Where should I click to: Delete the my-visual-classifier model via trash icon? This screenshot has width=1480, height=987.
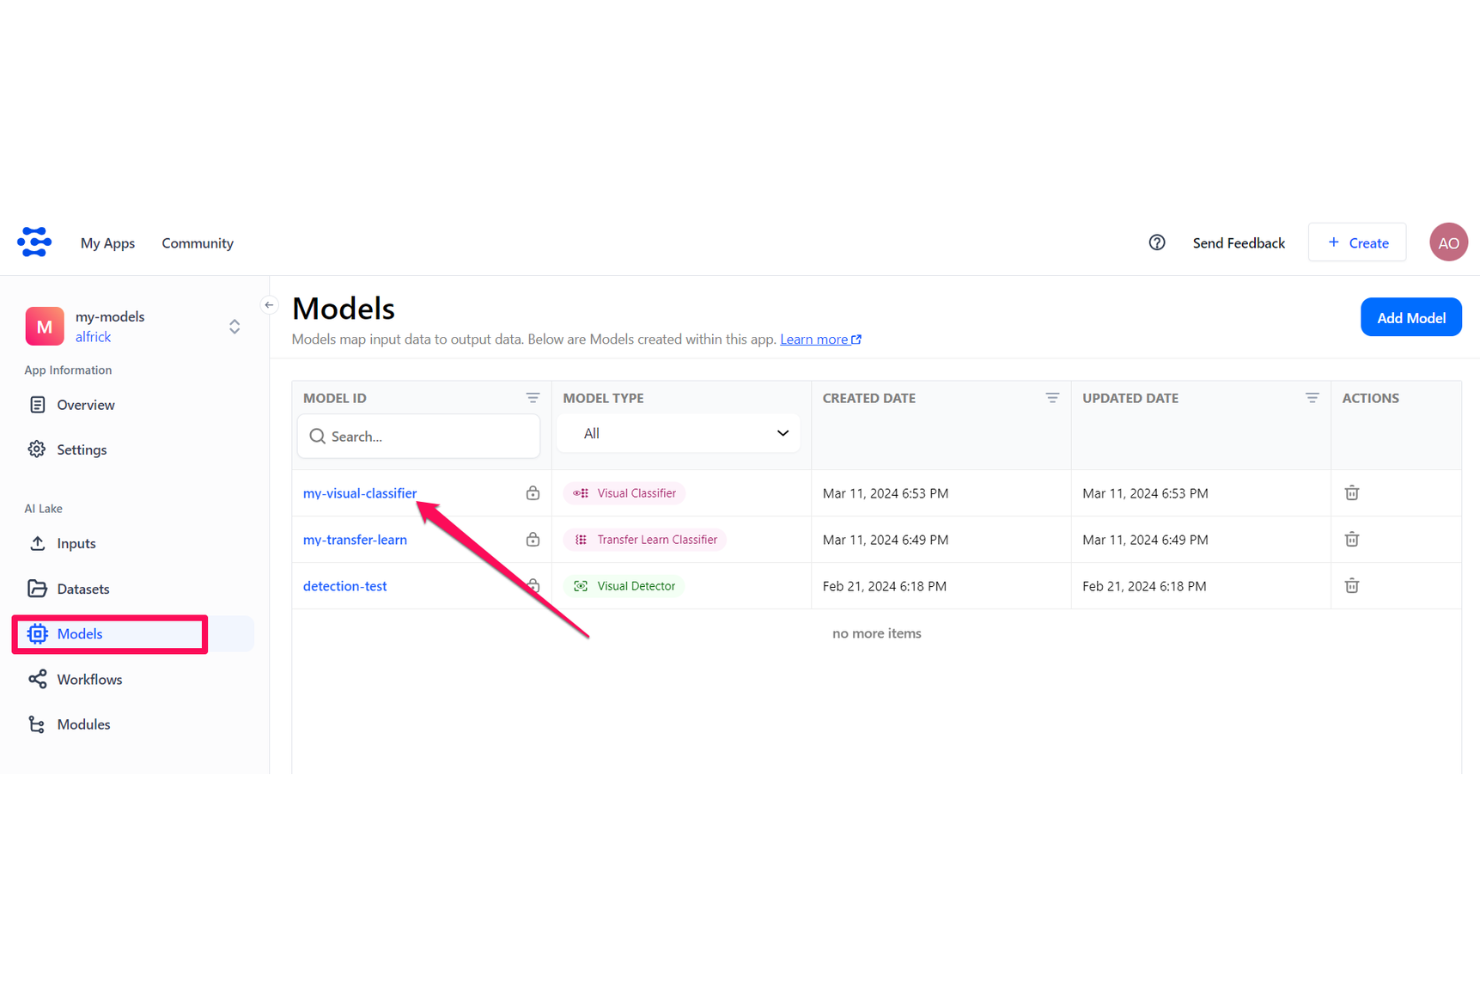coord(1351,493)
